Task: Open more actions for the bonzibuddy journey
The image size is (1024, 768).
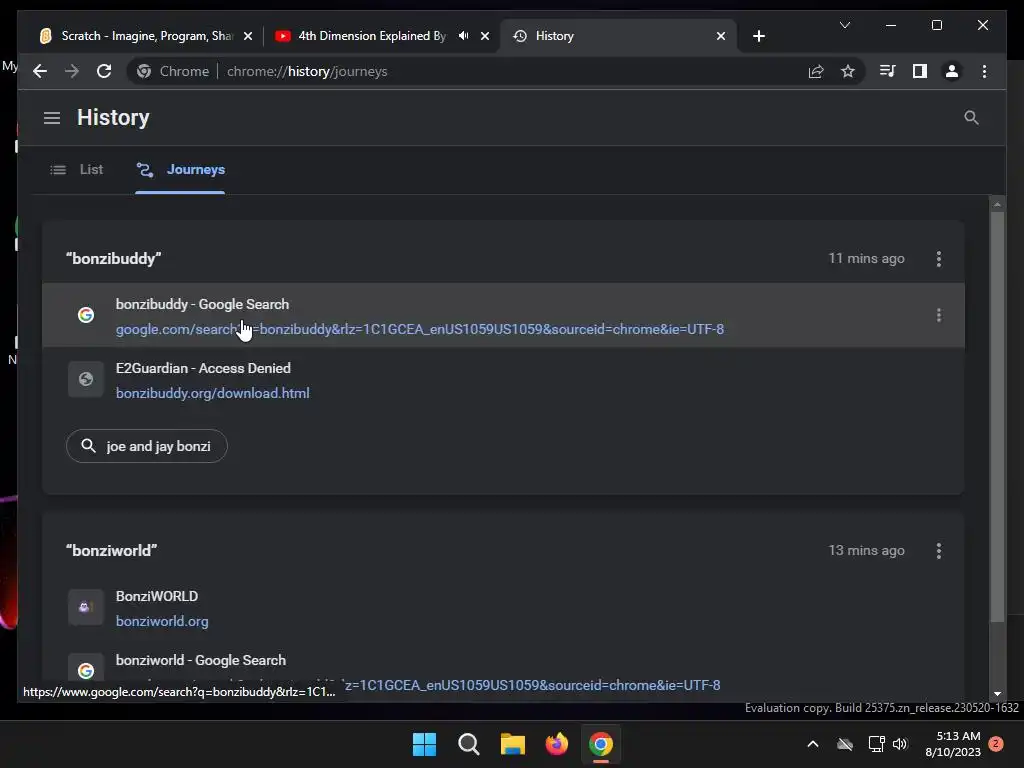Action: [x=938, y=259]
